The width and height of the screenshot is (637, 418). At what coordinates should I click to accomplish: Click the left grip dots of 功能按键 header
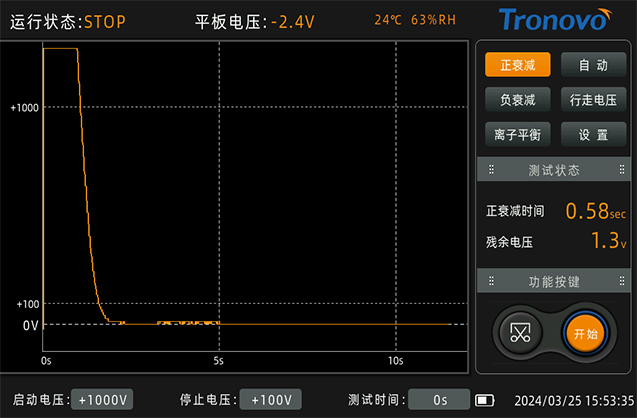(491, 281)
